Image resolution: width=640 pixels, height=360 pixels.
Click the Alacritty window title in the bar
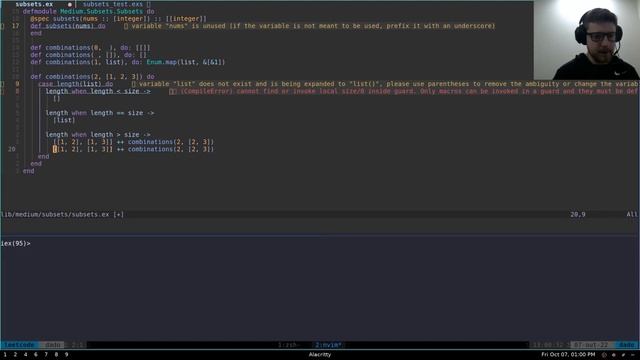tap(320, 355)
